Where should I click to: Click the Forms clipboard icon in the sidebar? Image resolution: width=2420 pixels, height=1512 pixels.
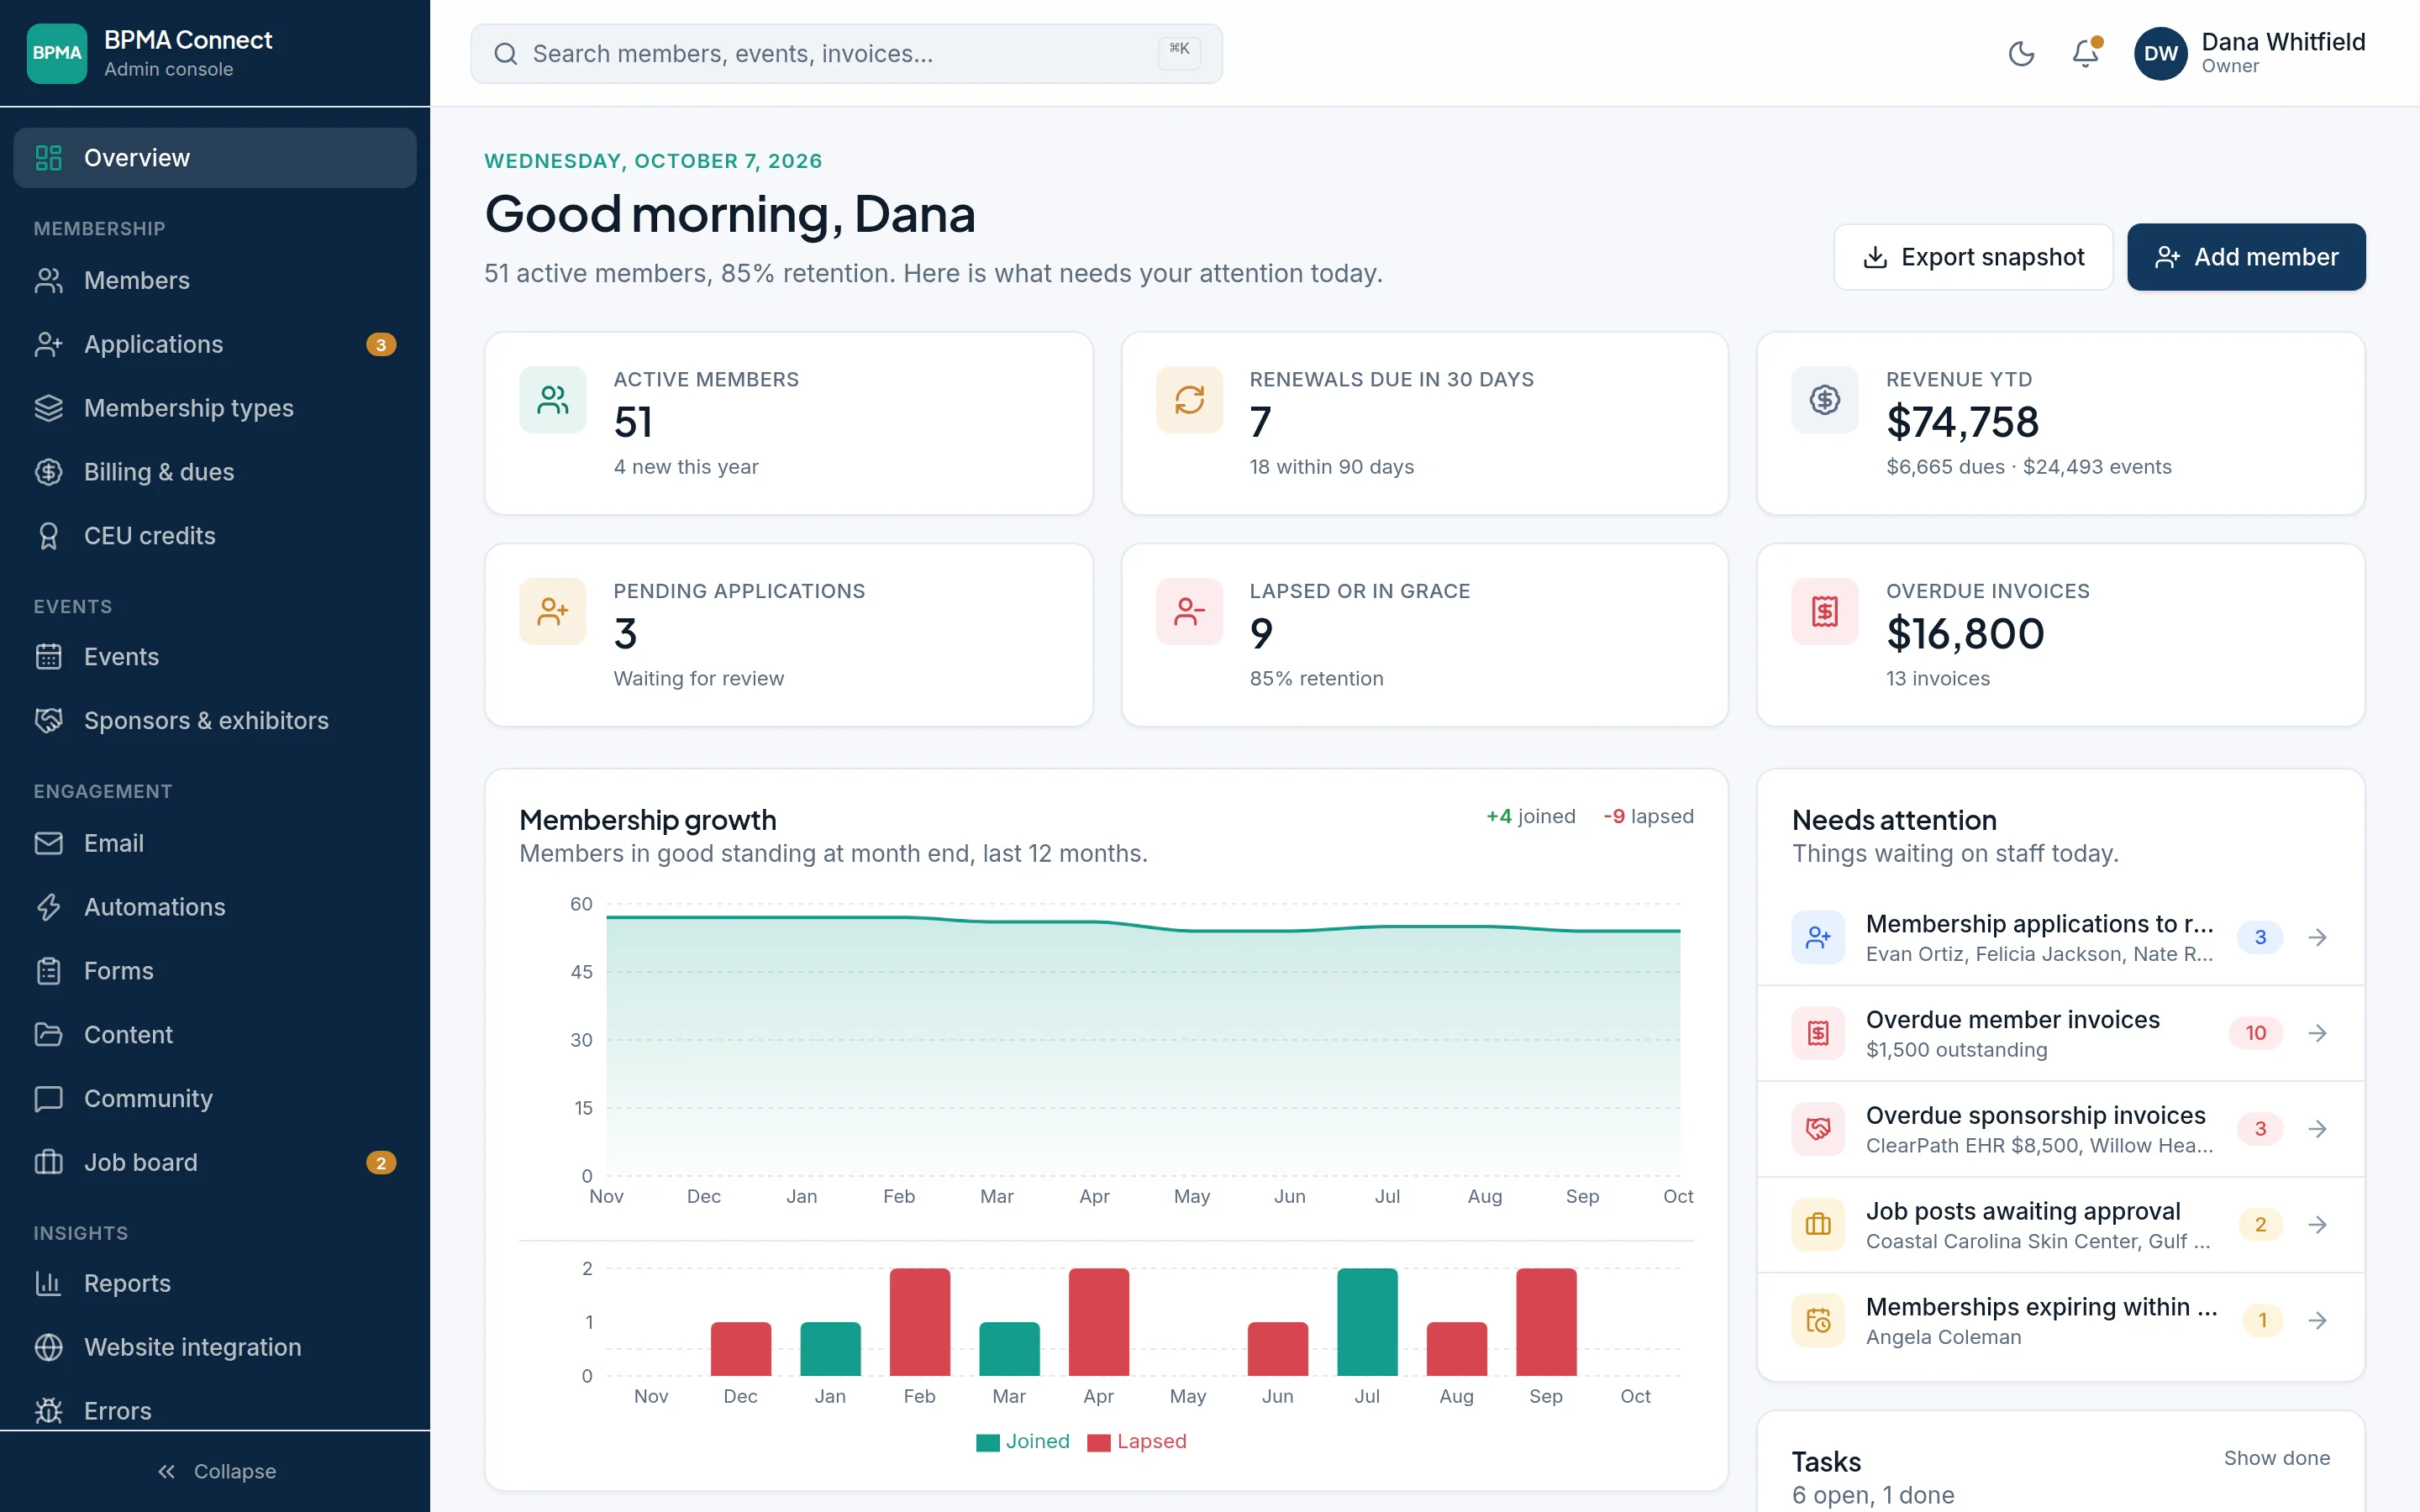[48, 971]
